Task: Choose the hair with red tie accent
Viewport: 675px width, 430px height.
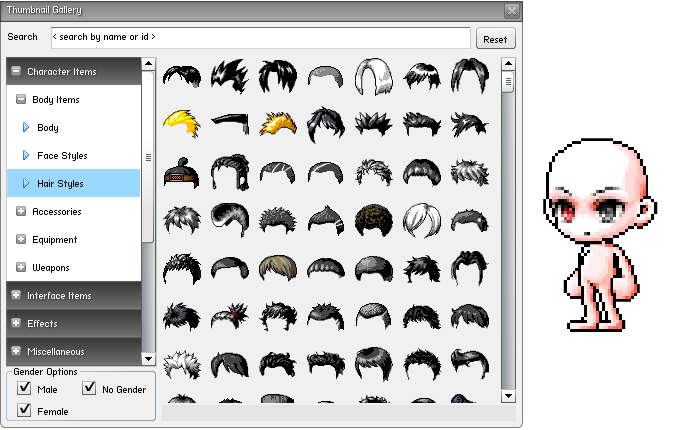Action: [x=230, y=316]
